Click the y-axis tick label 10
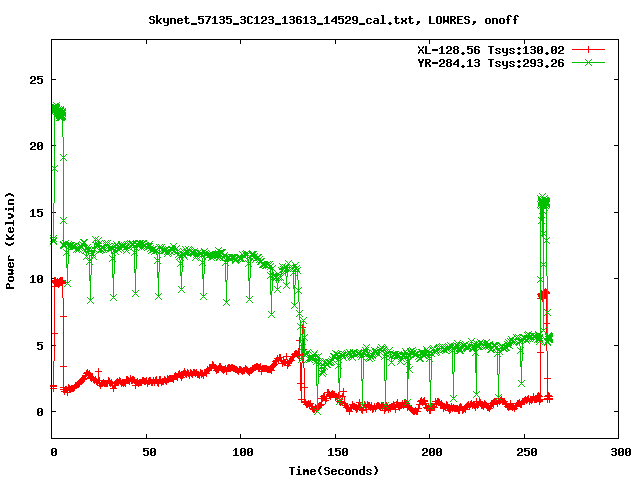 tap(36, 280)
